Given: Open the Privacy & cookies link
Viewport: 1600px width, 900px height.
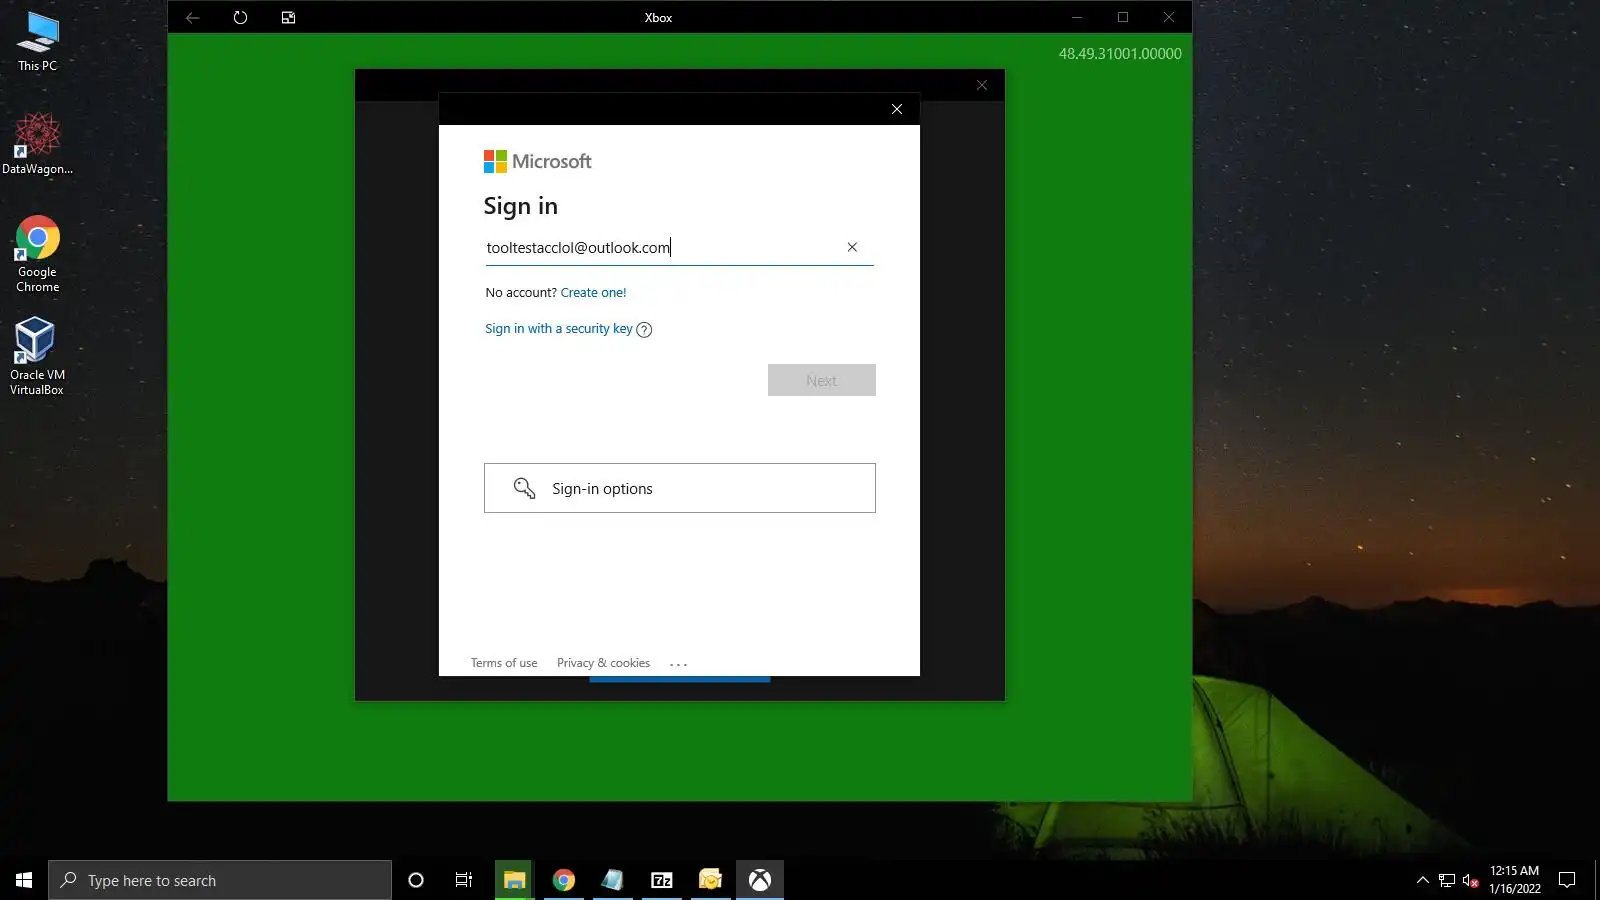Looking at the screenshot, I should [603, 663].
